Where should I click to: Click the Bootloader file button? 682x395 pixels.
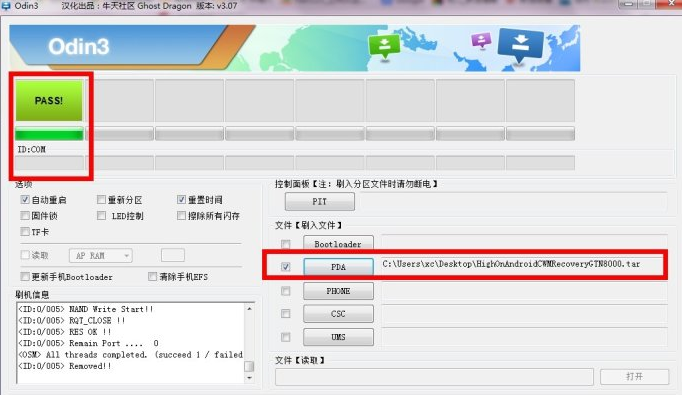(x=338, y=243)
